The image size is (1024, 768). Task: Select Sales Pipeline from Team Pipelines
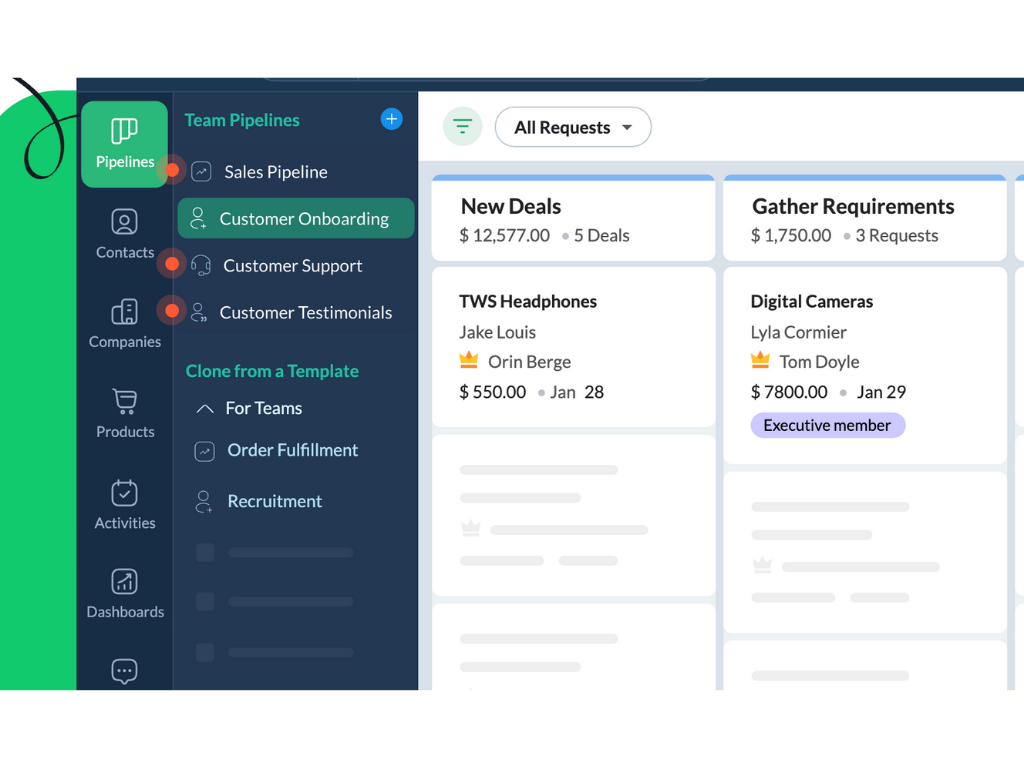(x=275, y=172)
